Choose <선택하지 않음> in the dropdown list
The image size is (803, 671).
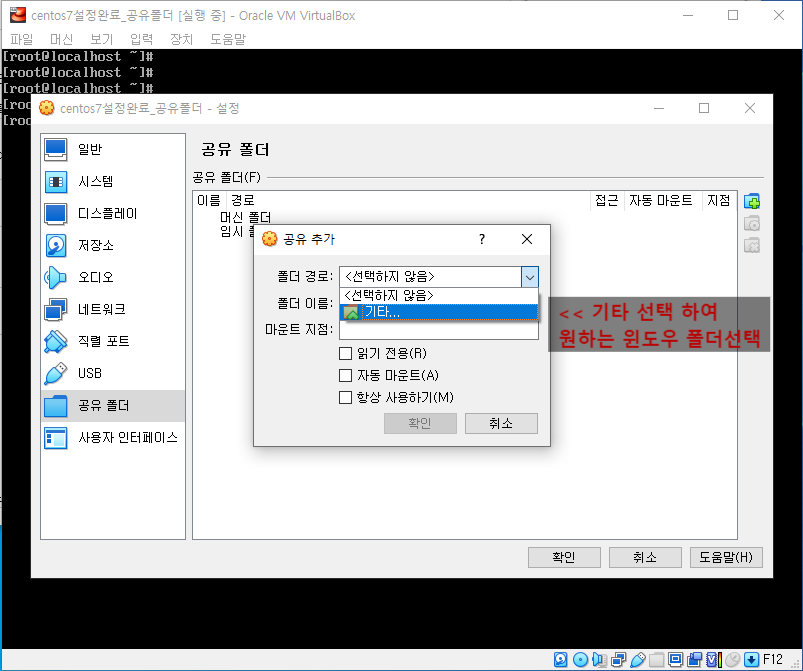click(x=439, y=296)
